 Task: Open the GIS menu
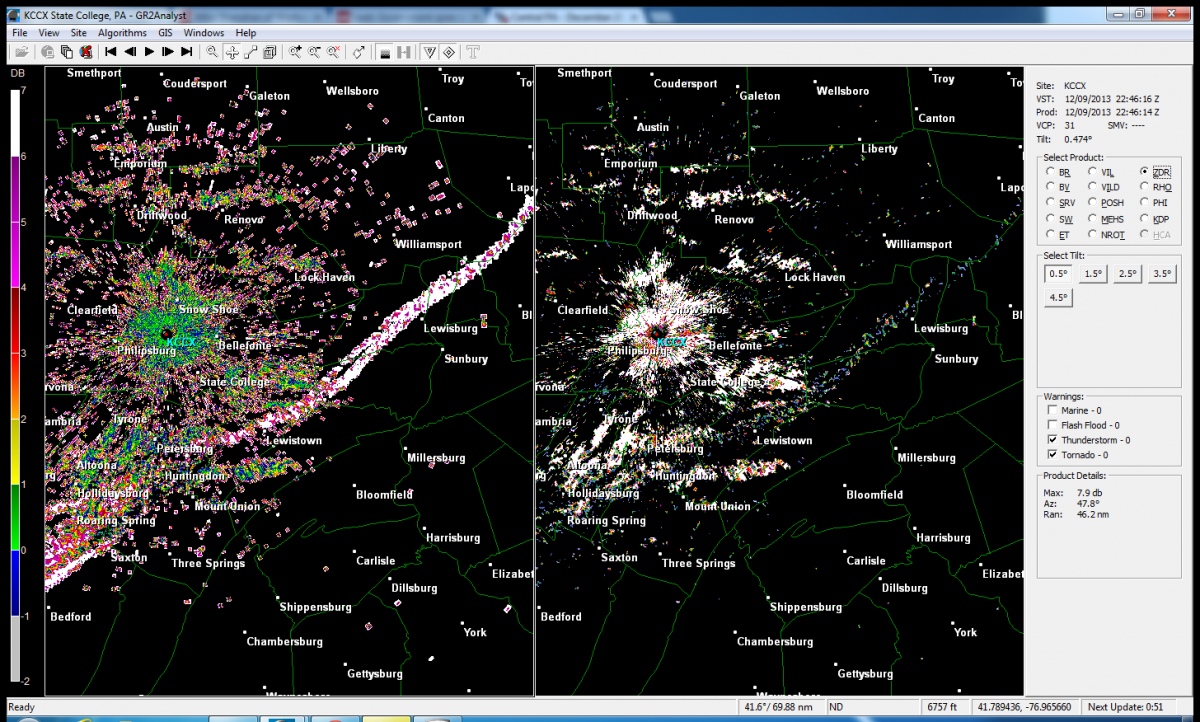click(165, 33)
